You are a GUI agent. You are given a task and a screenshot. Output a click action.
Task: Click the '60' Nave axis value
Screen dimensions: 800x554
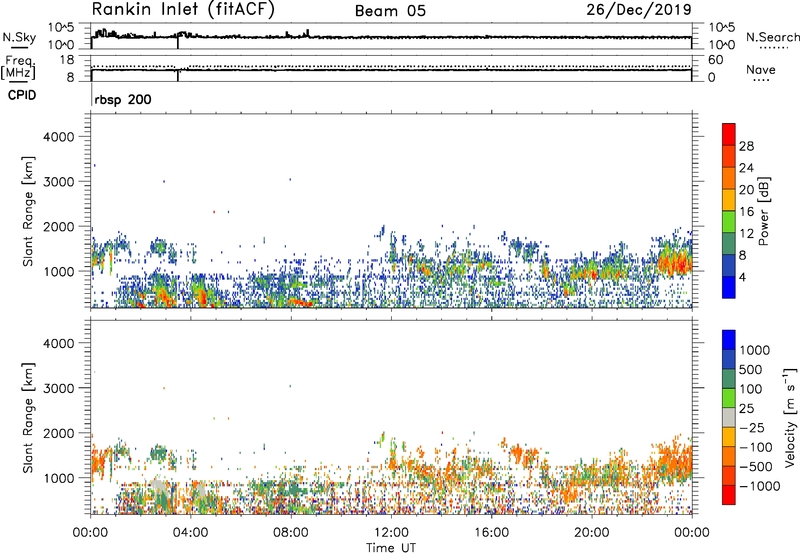715,60
